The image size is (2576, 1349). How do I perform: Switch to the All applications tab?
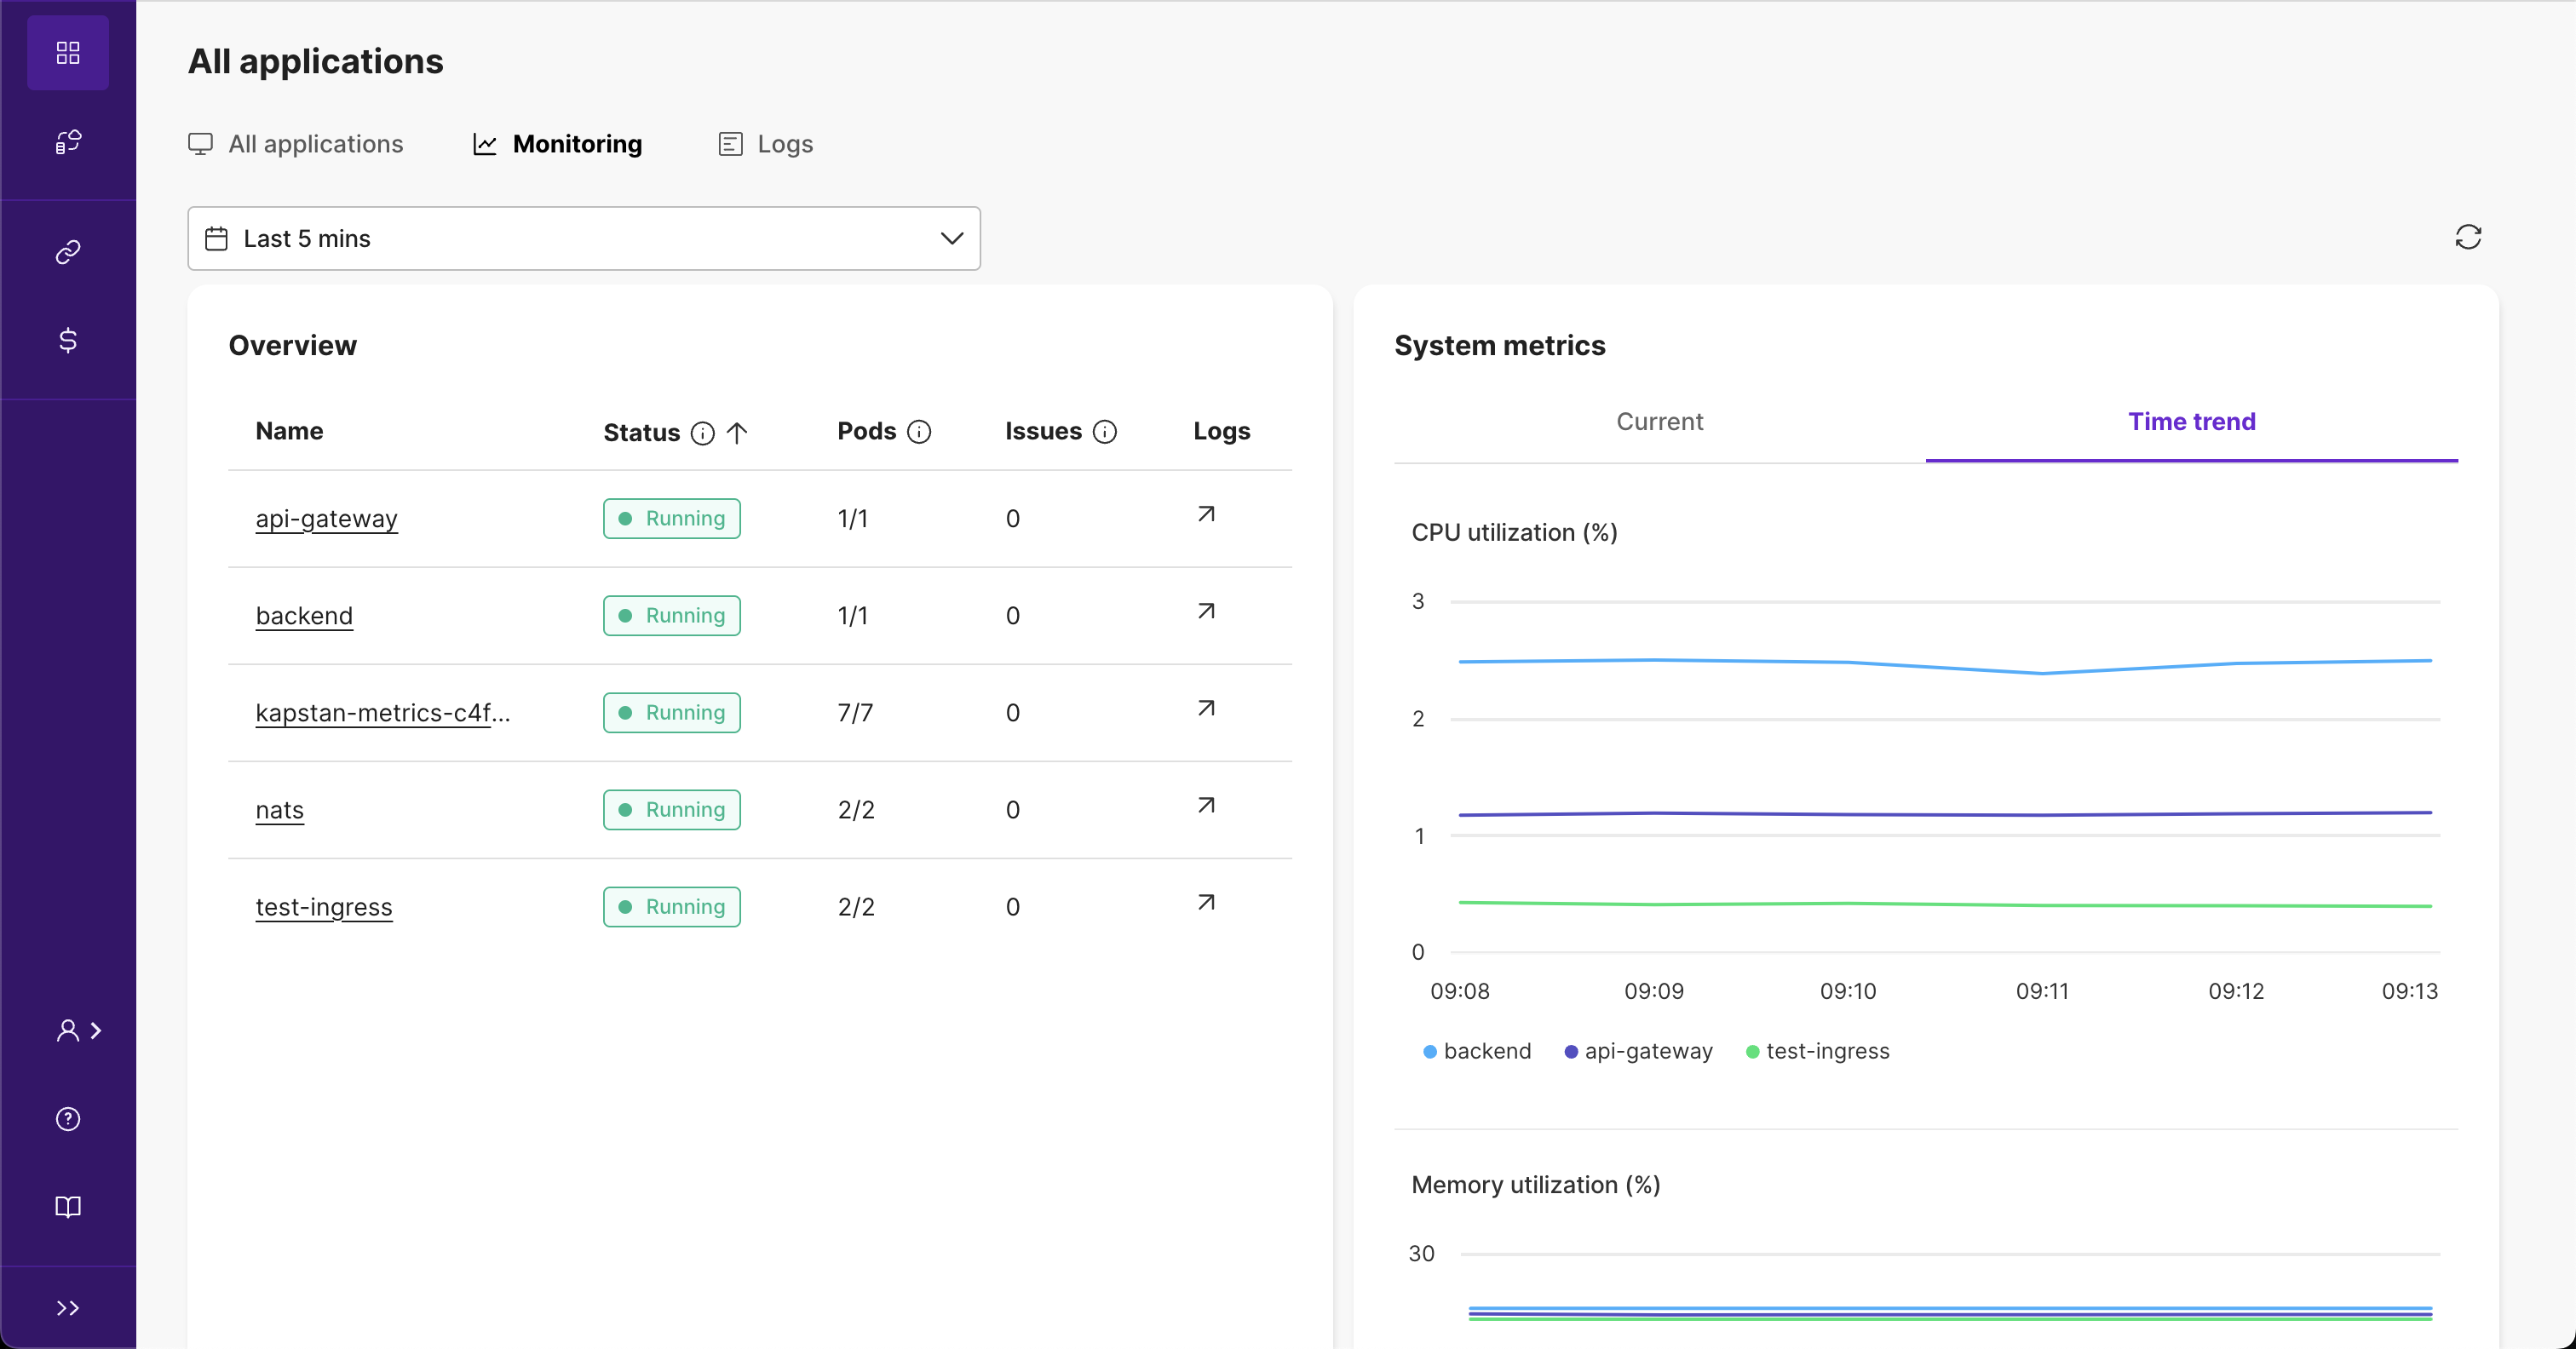pyautogui.click(x=296, y=144)
